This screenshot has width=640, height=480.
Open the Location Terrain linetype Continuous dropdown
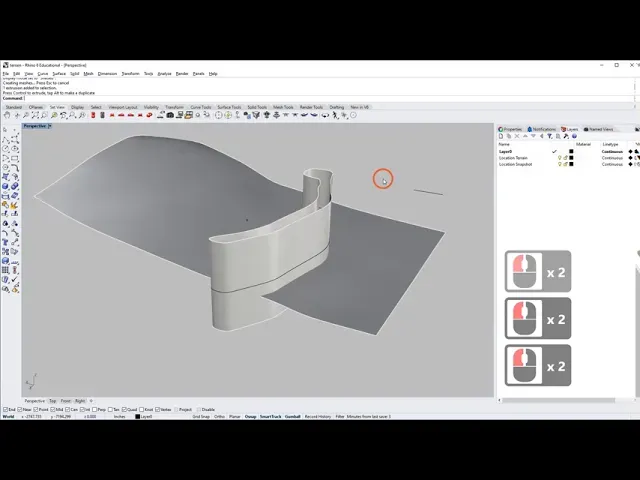point(610,158)
